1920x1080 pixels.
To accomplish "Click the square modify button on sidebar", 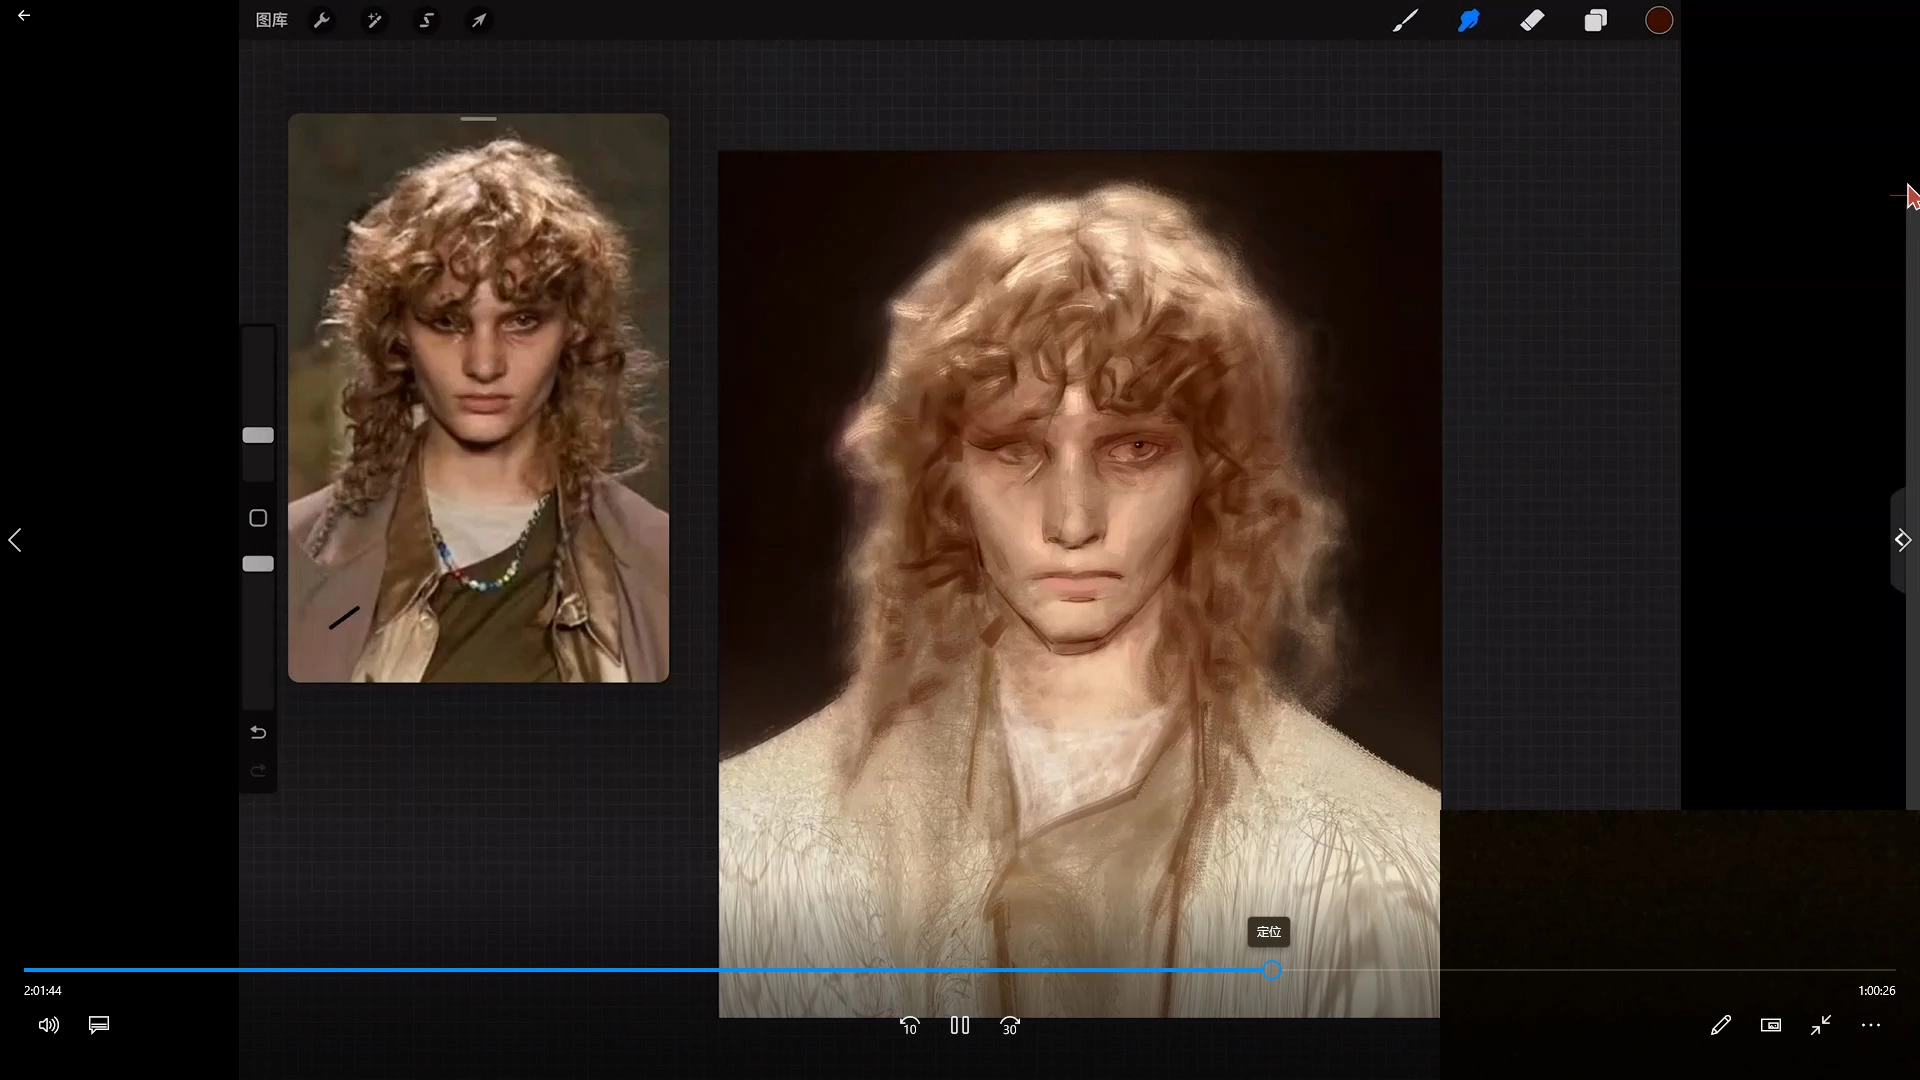I will [258, 518].
